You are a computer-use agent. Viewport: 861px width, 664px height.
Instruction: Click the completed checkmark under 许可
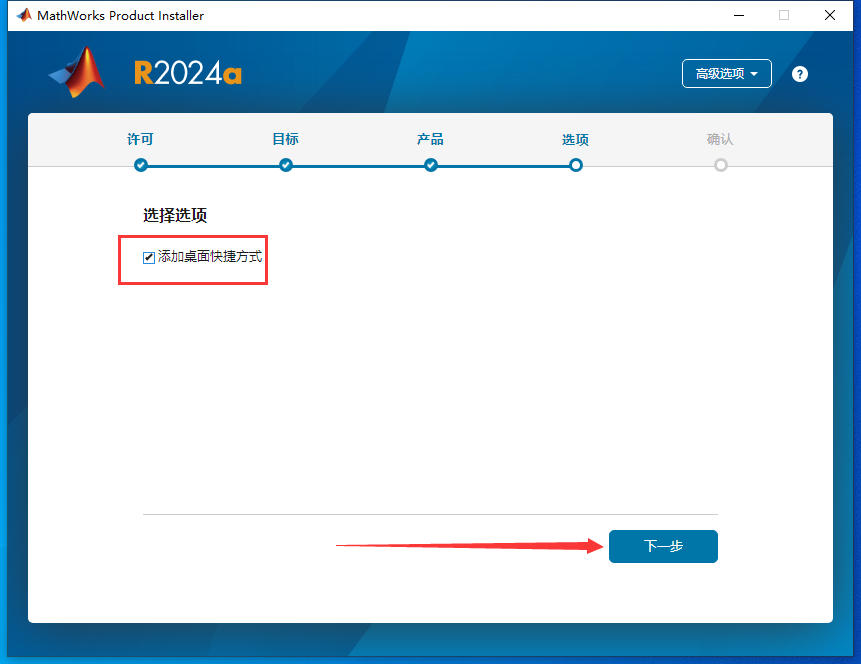tap(140, 165)
